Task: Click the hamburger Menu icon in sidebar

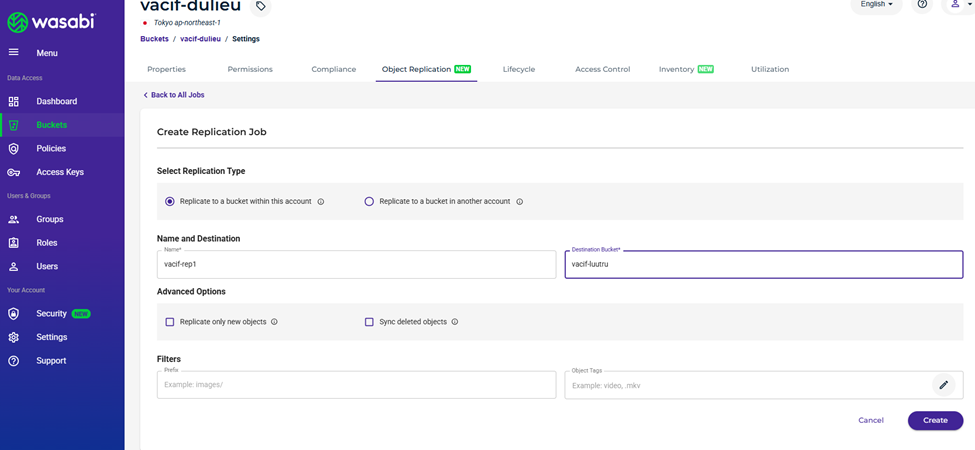Action: click(14, 53)
